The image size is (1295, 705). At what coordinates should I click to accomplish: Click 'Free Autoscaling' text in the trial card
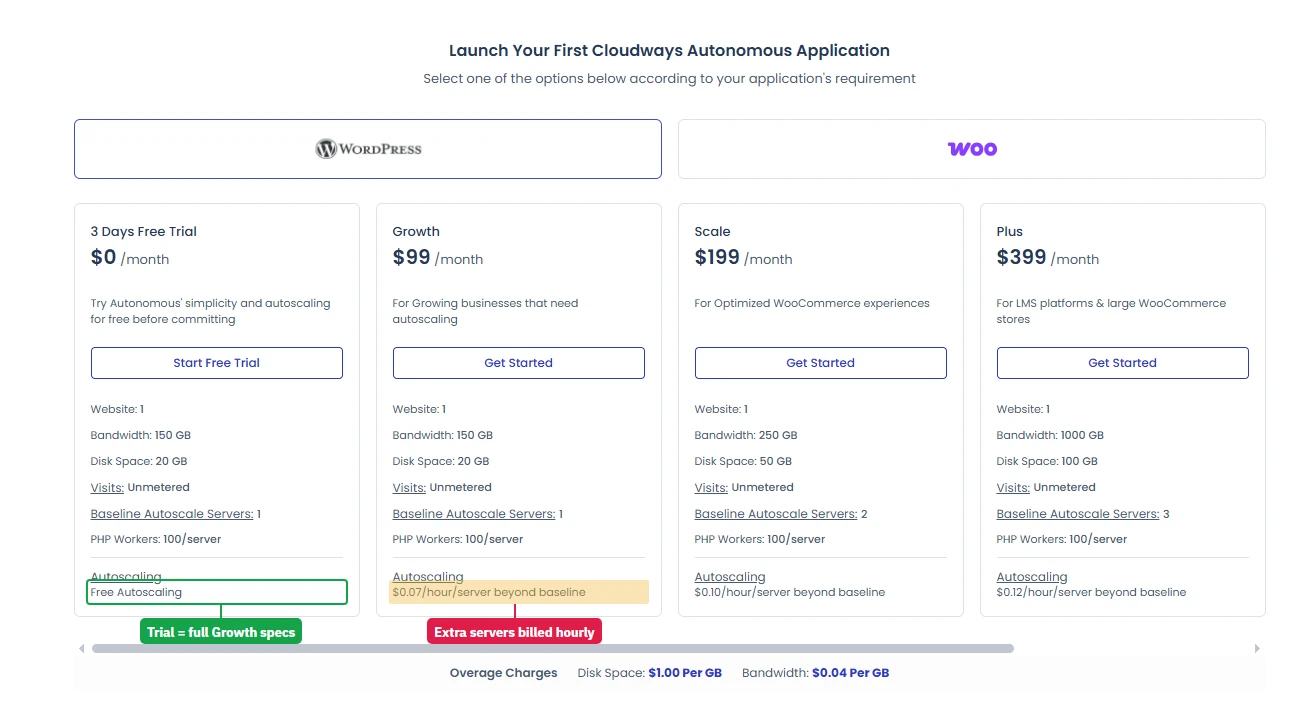pyautogui.click(x=137, y=592)
